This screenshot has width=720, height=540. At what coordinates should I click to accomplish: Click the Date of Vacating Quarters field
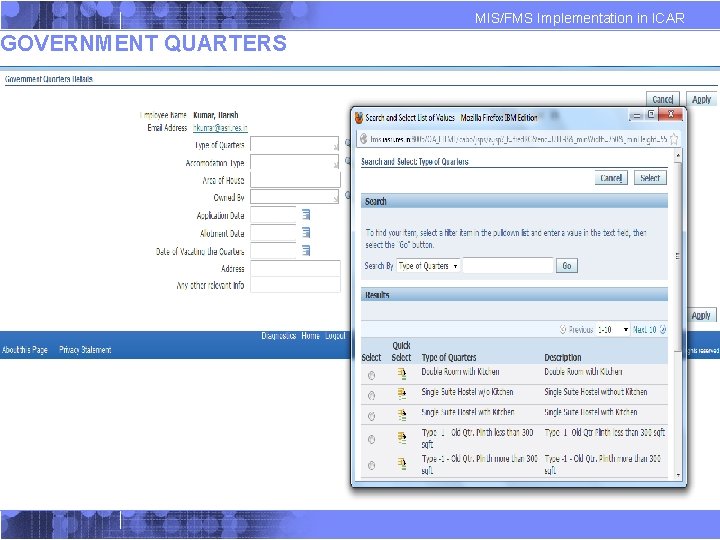273,250
